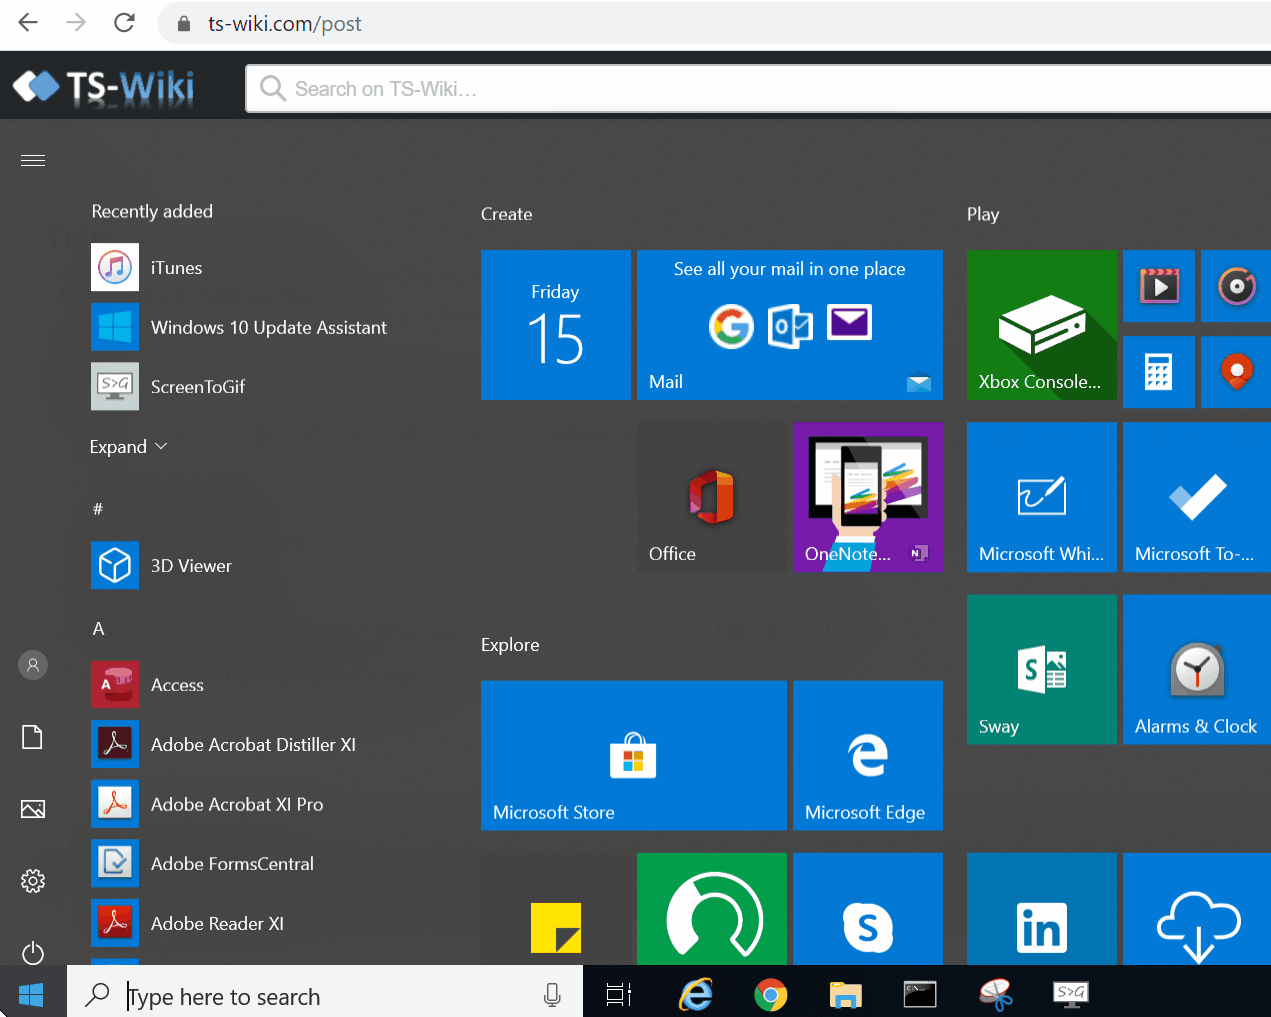This screenshot has height=1017, width=1271.
Task: Launch the Sway tile
Action: [x=1041, y=669]
